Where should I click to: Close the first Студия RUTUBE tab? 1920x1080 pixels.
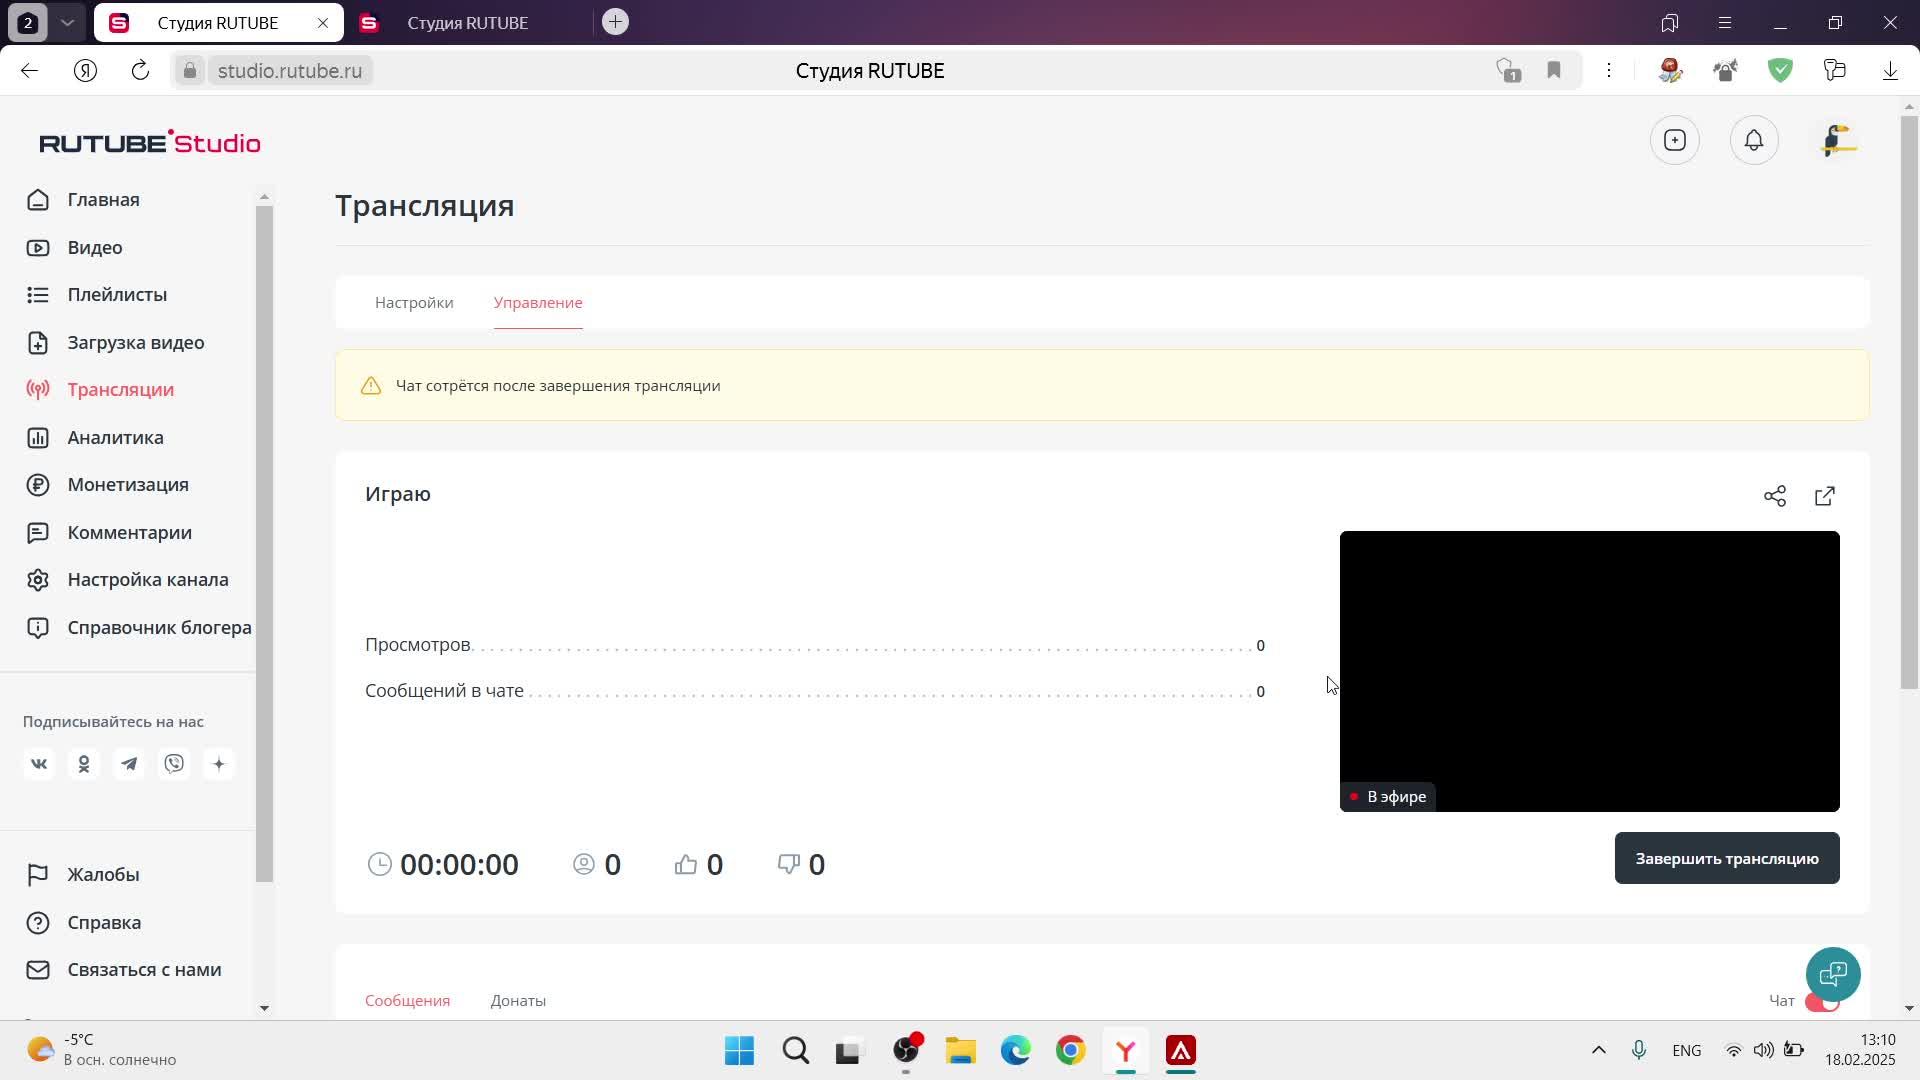coord(323,23)
